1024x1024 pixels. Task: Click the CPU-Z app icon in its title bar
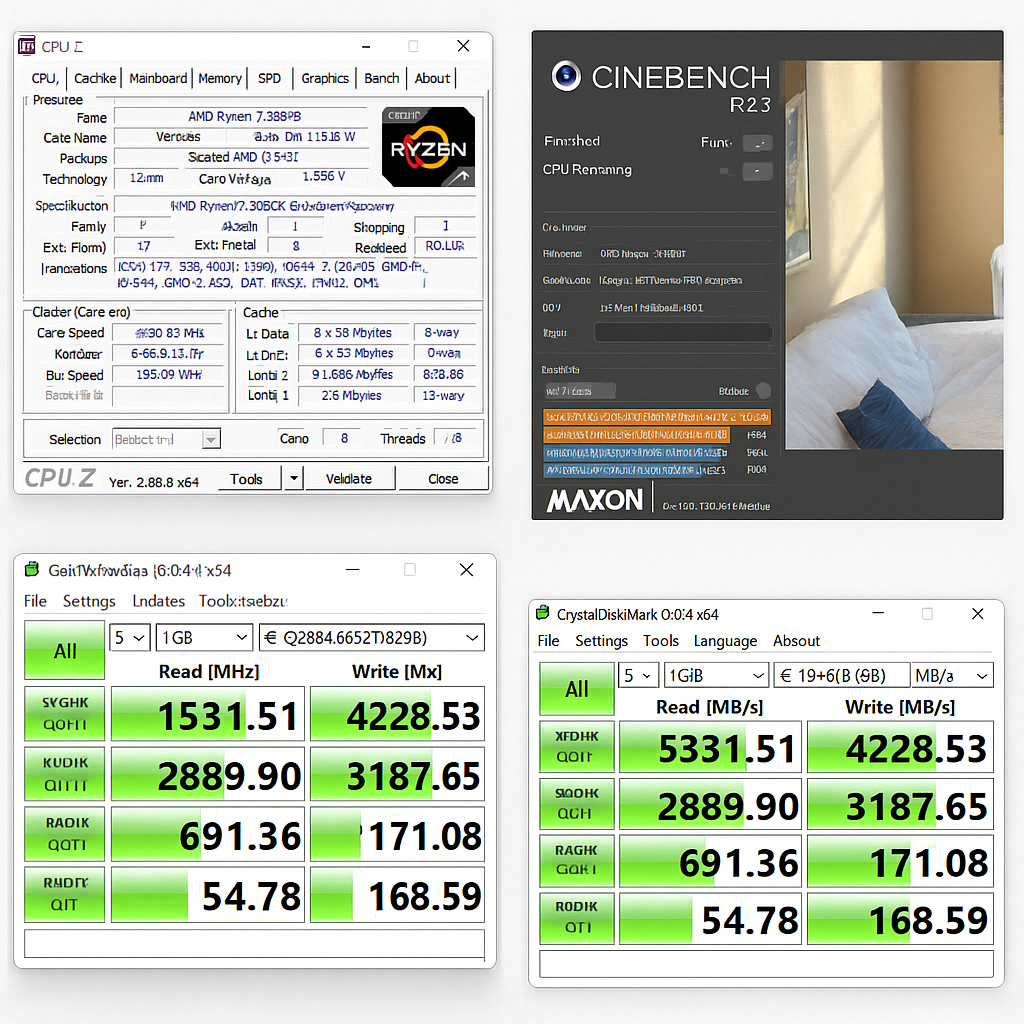coord(27,46)
